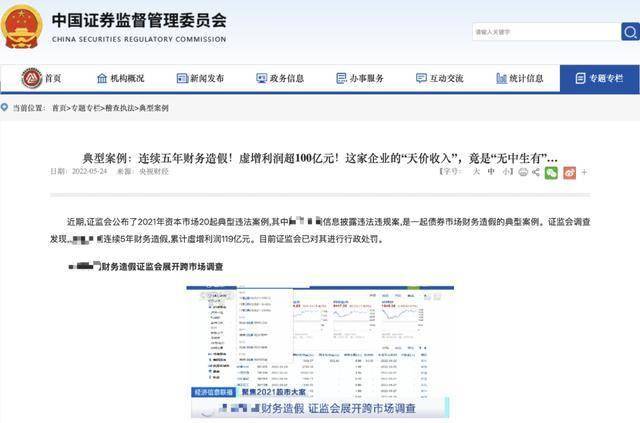The width and height of the screenshot is (640, 423).
Task: Set font size to 大 (large)
Action: pyautogui.click(x=477, y=172)
